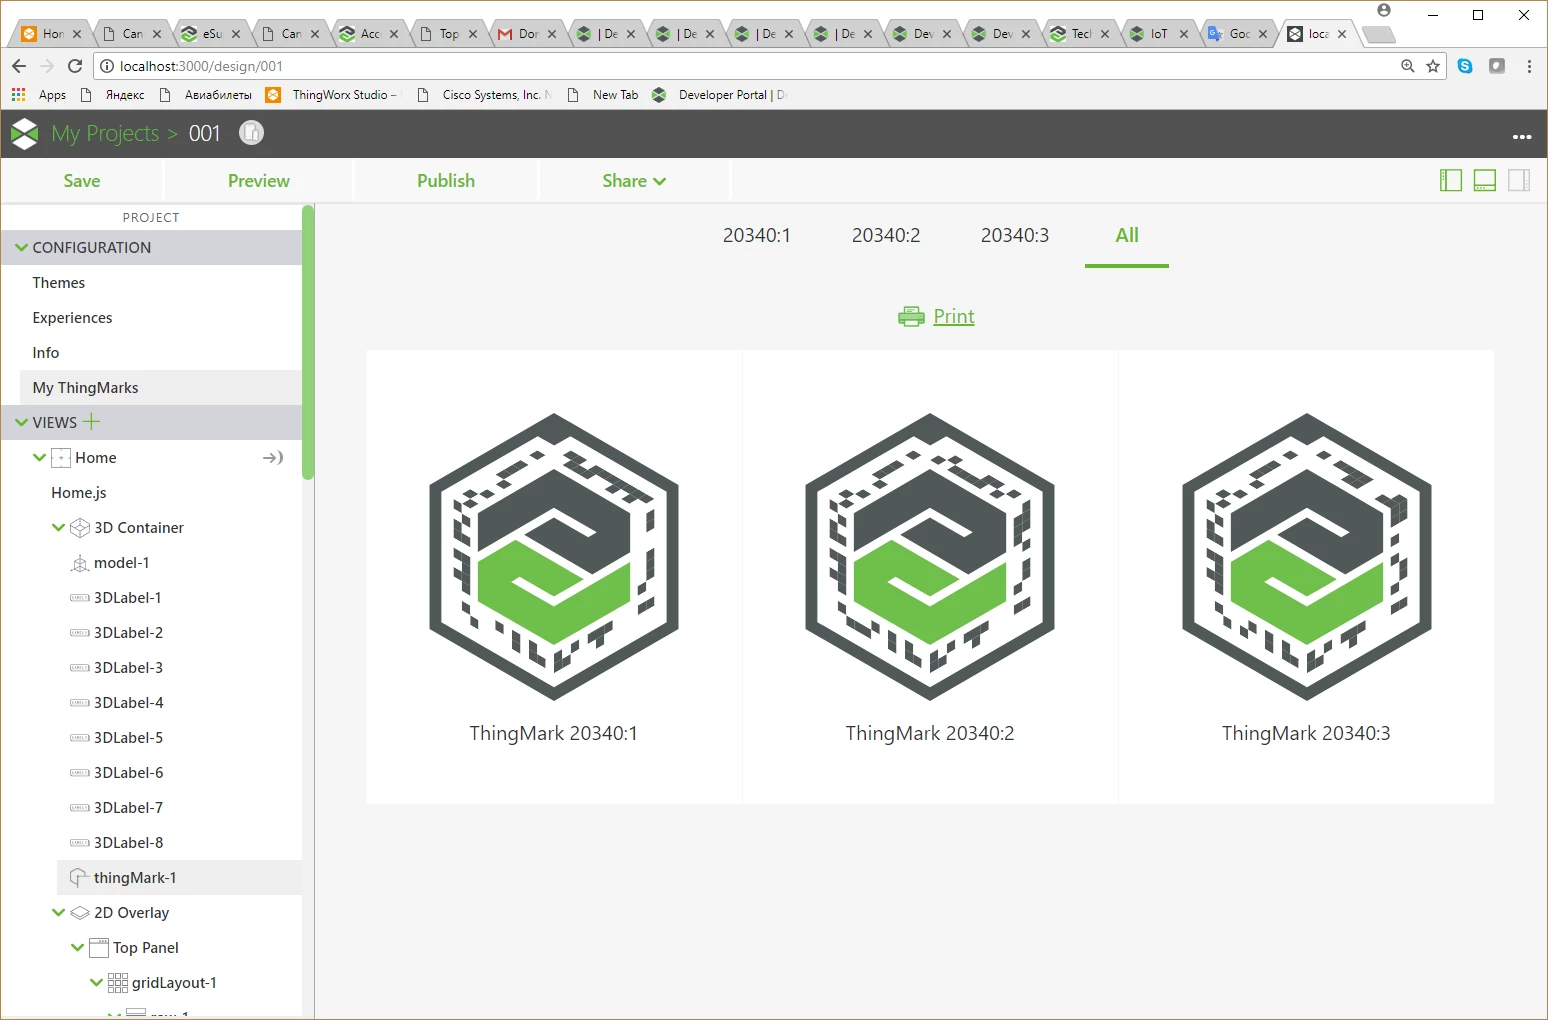
Task: Open Chrome's three-dot menu
Action: (1530, 66)
